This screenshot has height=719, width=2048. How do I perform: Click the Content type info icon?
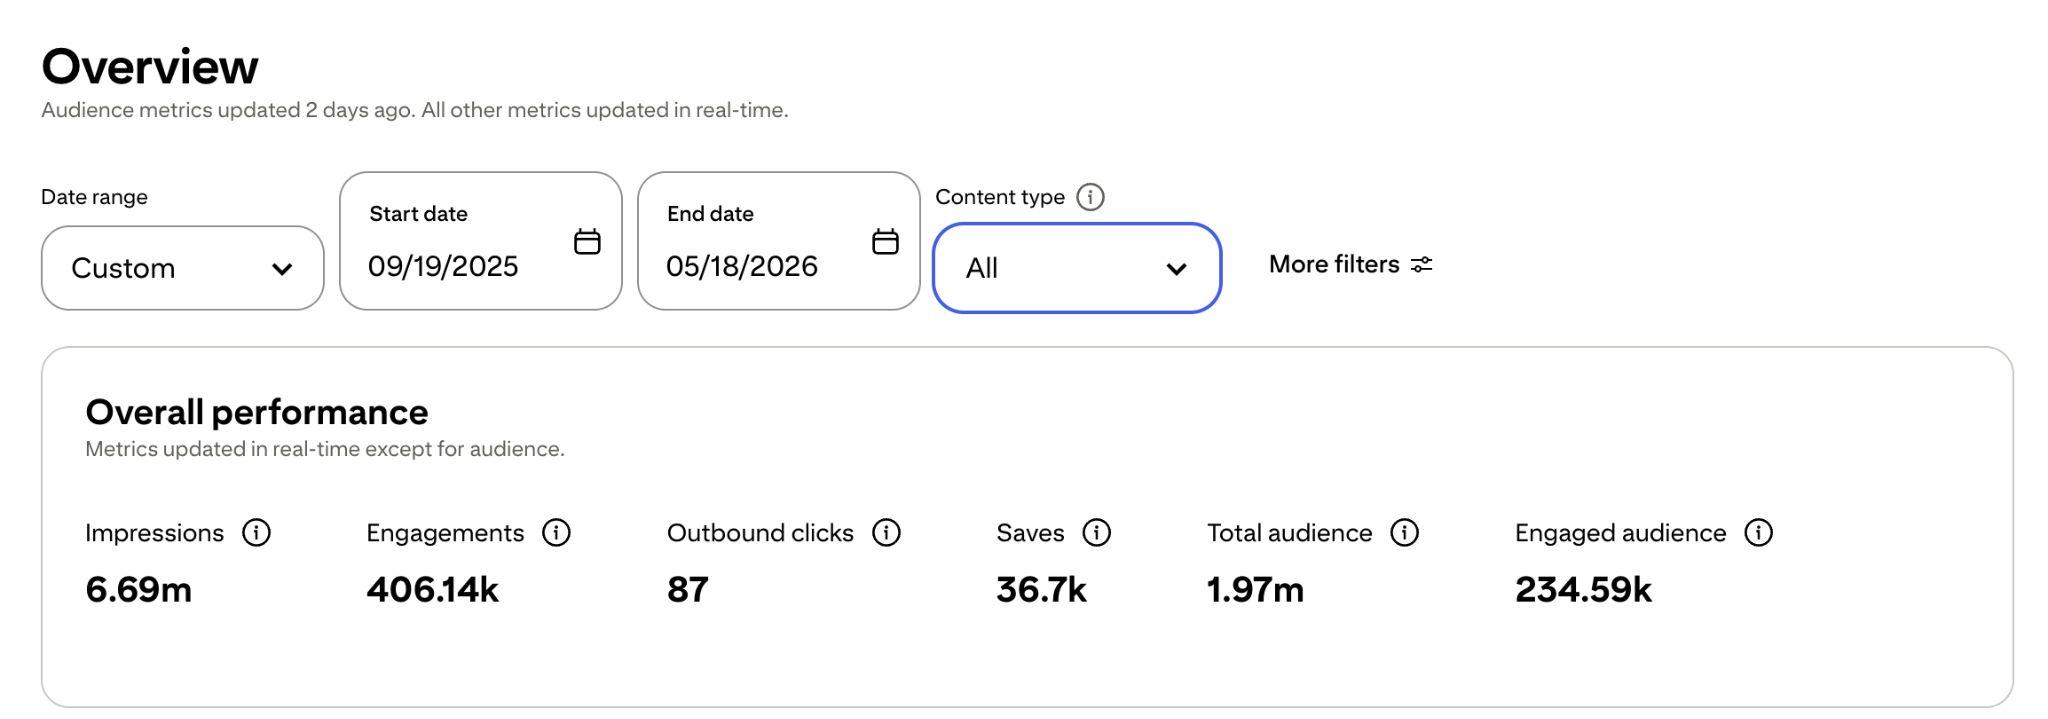point(1090,197)
